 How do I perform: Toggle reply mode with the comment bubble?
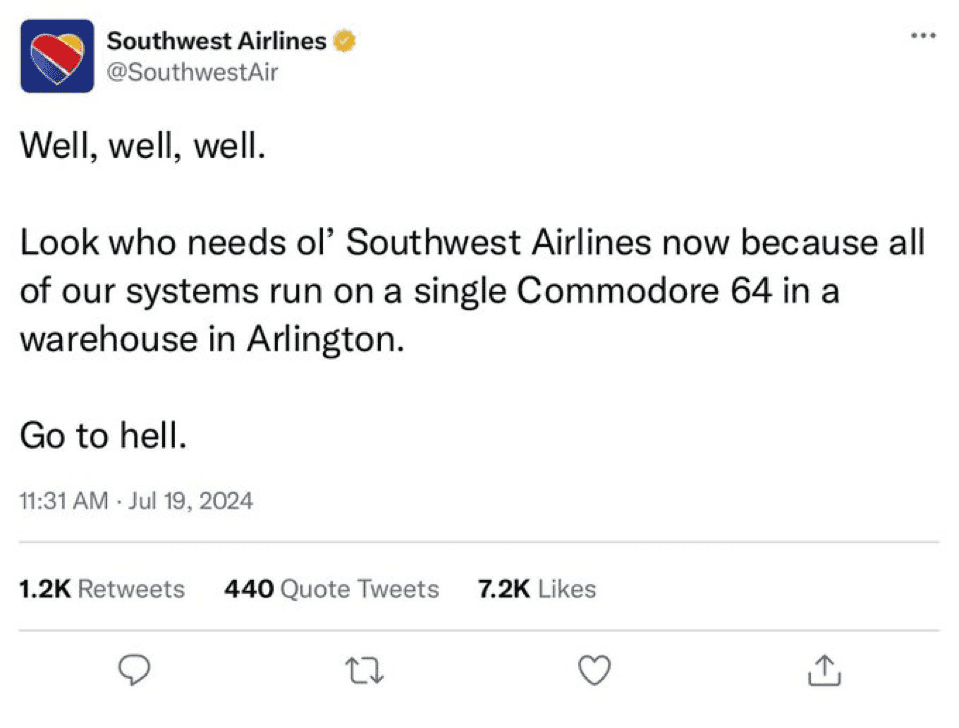point(133,670)
